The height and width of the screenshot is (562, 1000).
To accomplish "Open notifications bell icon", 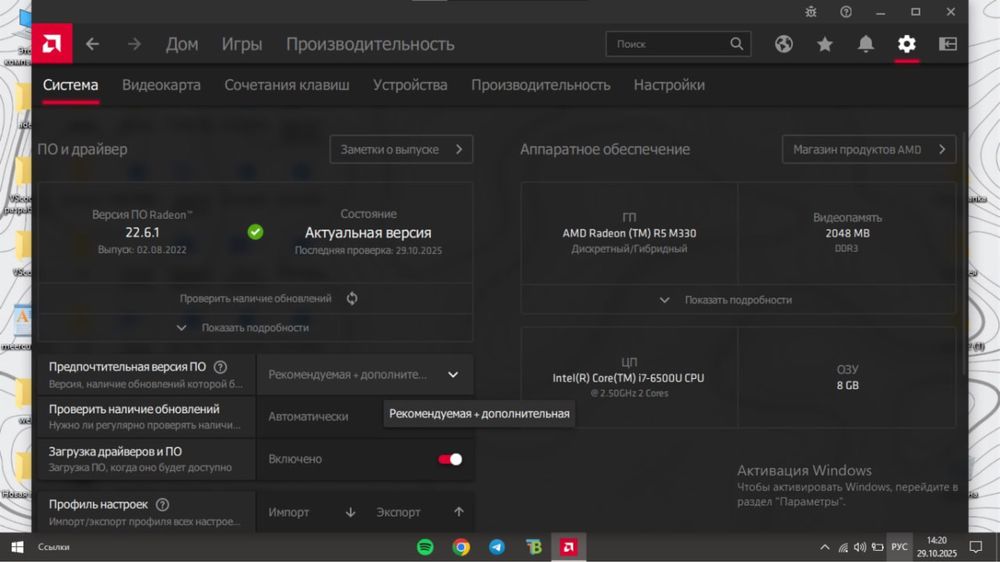I will coord(865,43).
